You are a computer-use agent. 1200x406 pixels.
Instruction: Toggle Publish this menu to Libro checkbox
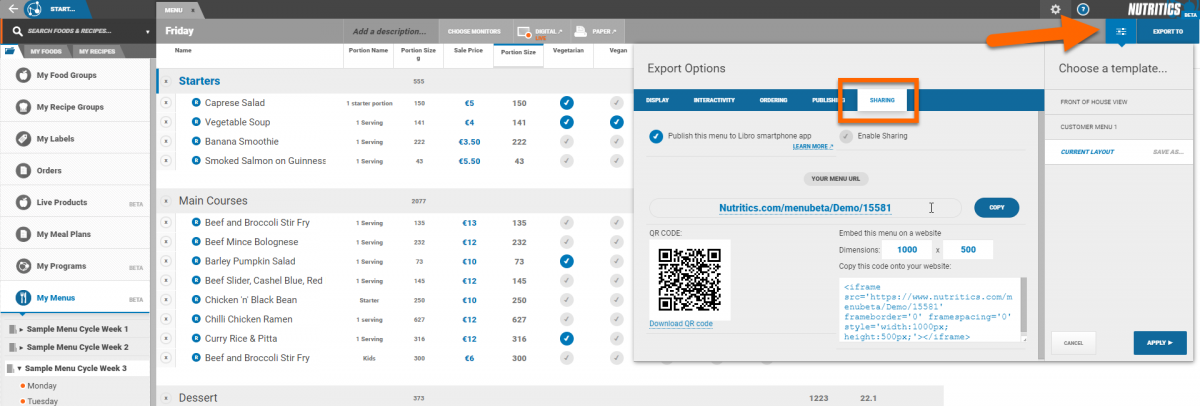pos(657,136)
